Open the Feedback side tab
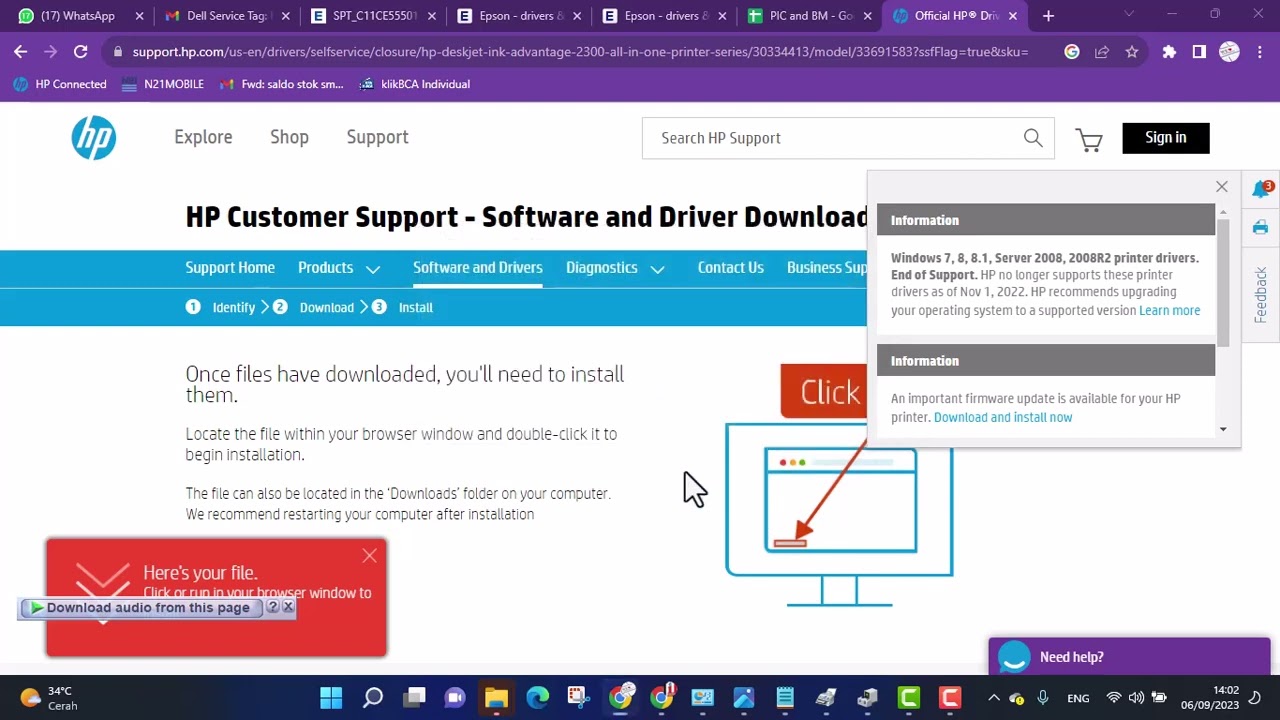The width and height of the screenshot is (1280, 720). (1261, 294)
